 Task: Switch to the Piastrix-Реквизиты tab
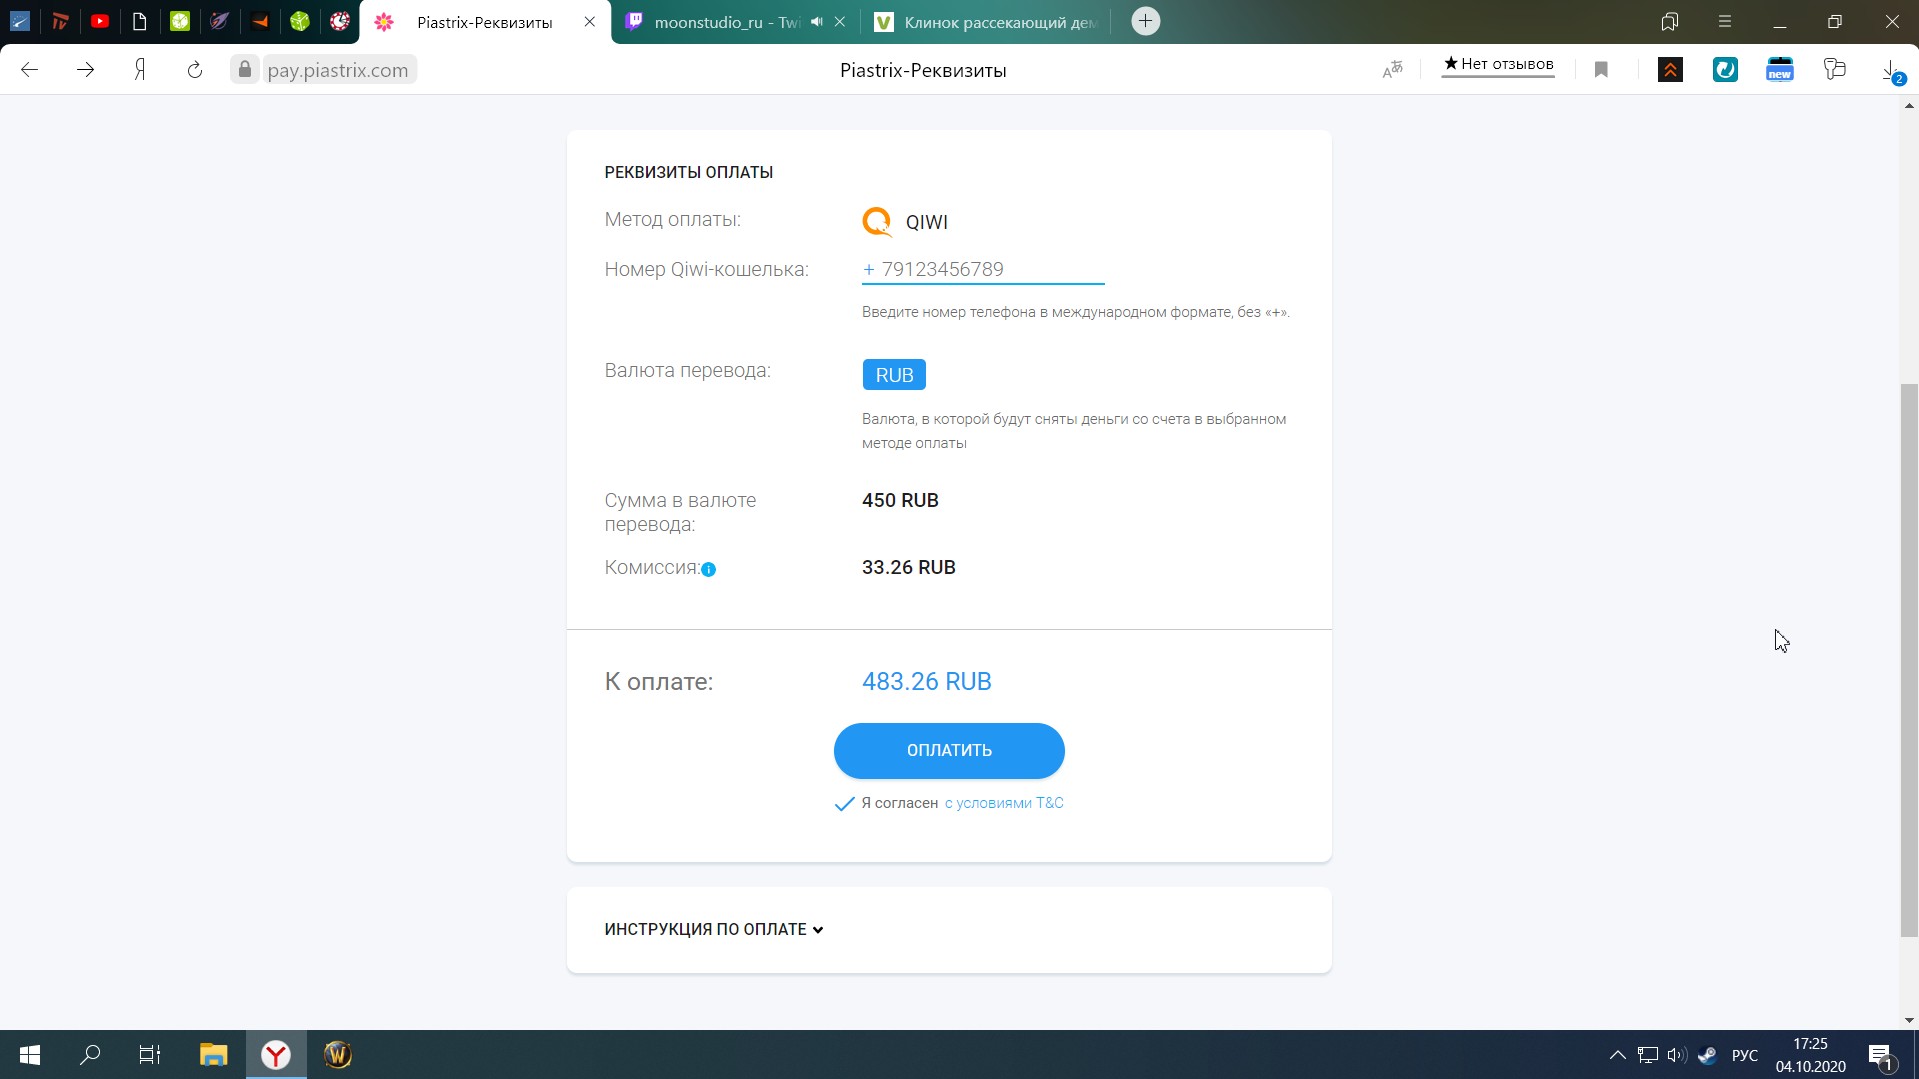pyautogui.click(x=485, y=22)
